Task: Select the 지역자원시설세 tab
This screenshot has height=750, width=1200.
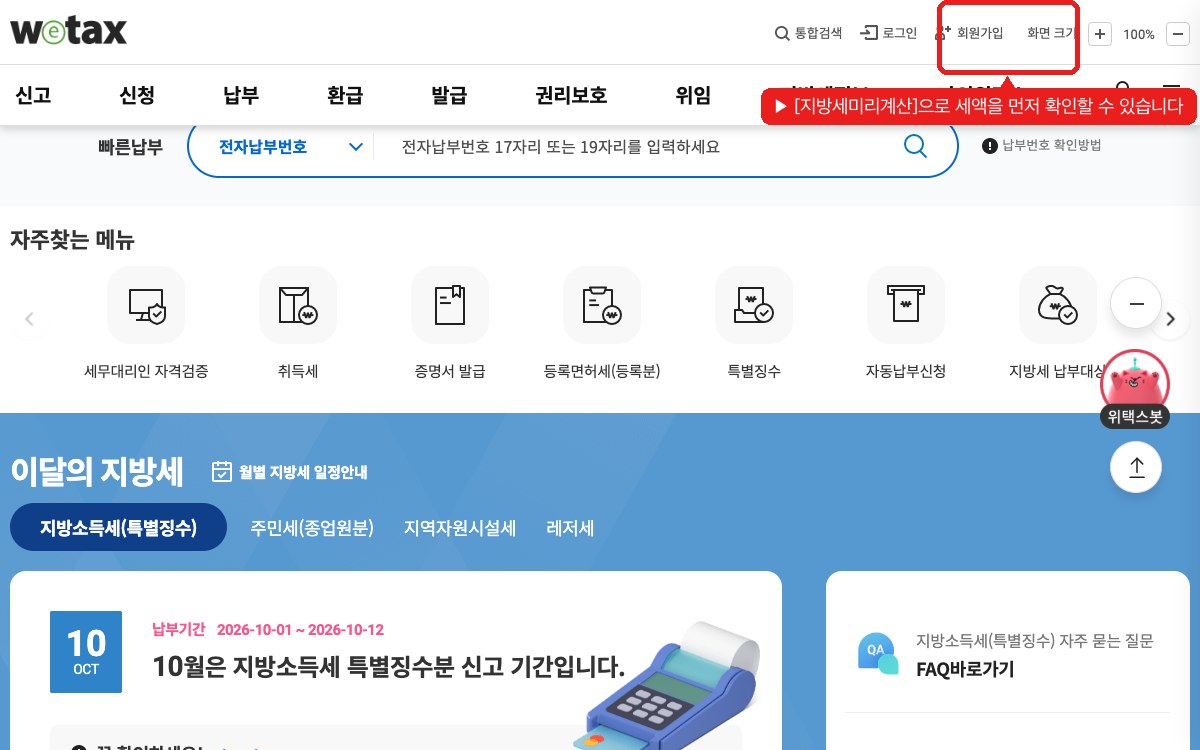Action: point(460,528)
